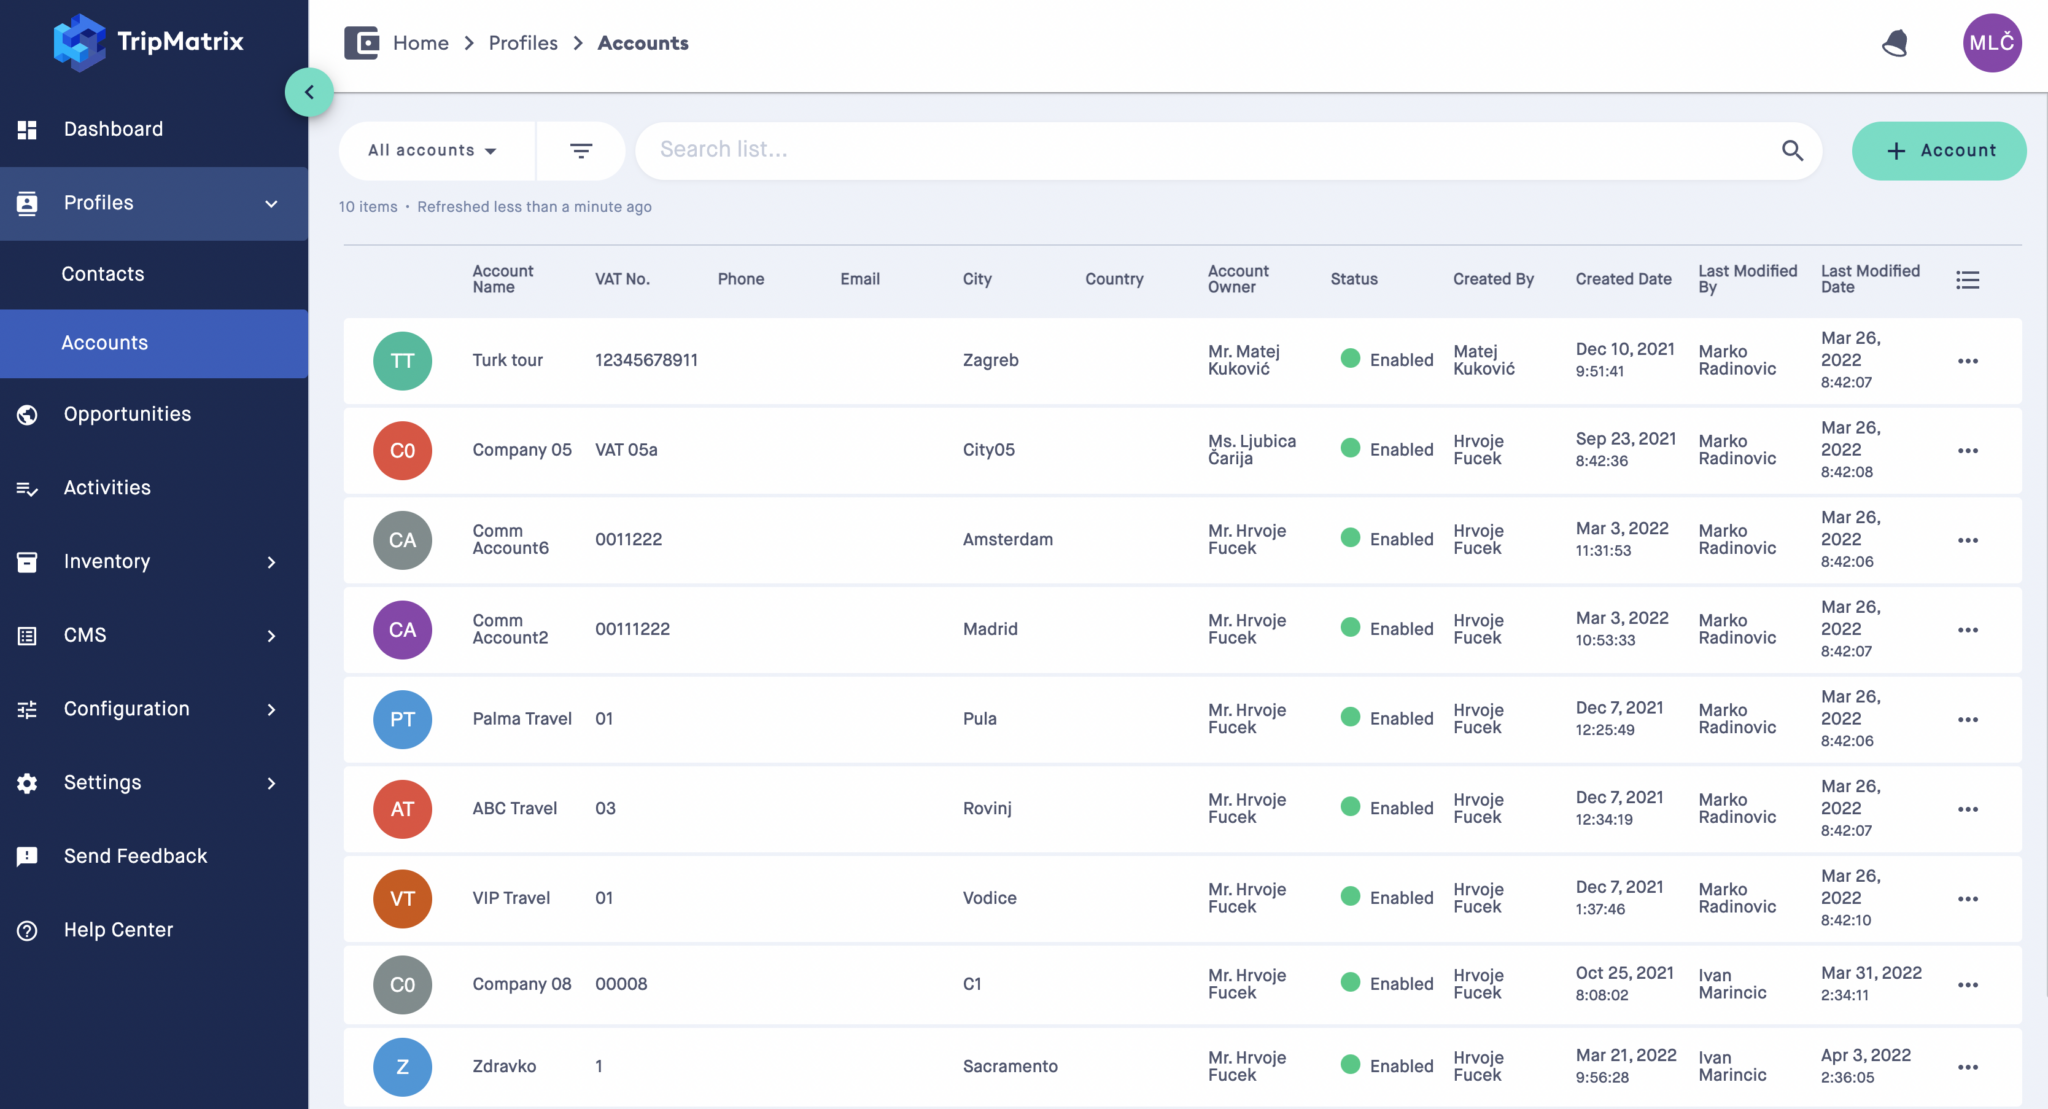Open the Dashboard from the sidebar
This screenshot has width=2048, height=1109.
click(x=113, y=129)
